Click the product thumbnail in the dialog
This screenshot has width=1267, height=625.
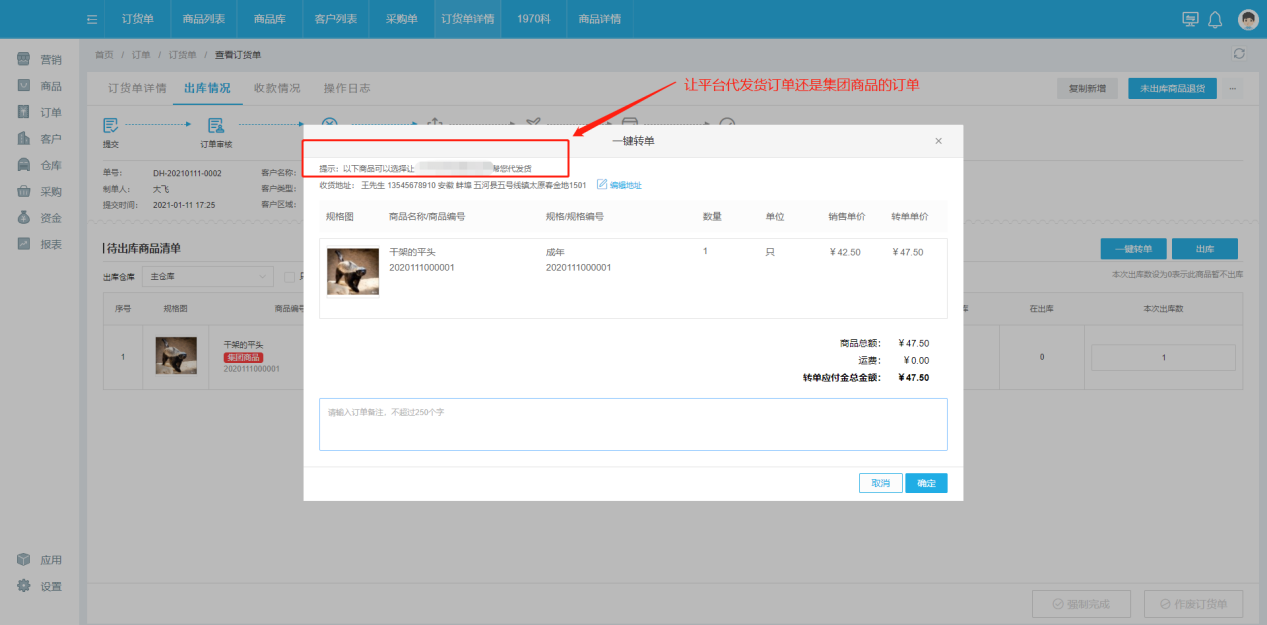pyautogui.click(x=353, y=271)
